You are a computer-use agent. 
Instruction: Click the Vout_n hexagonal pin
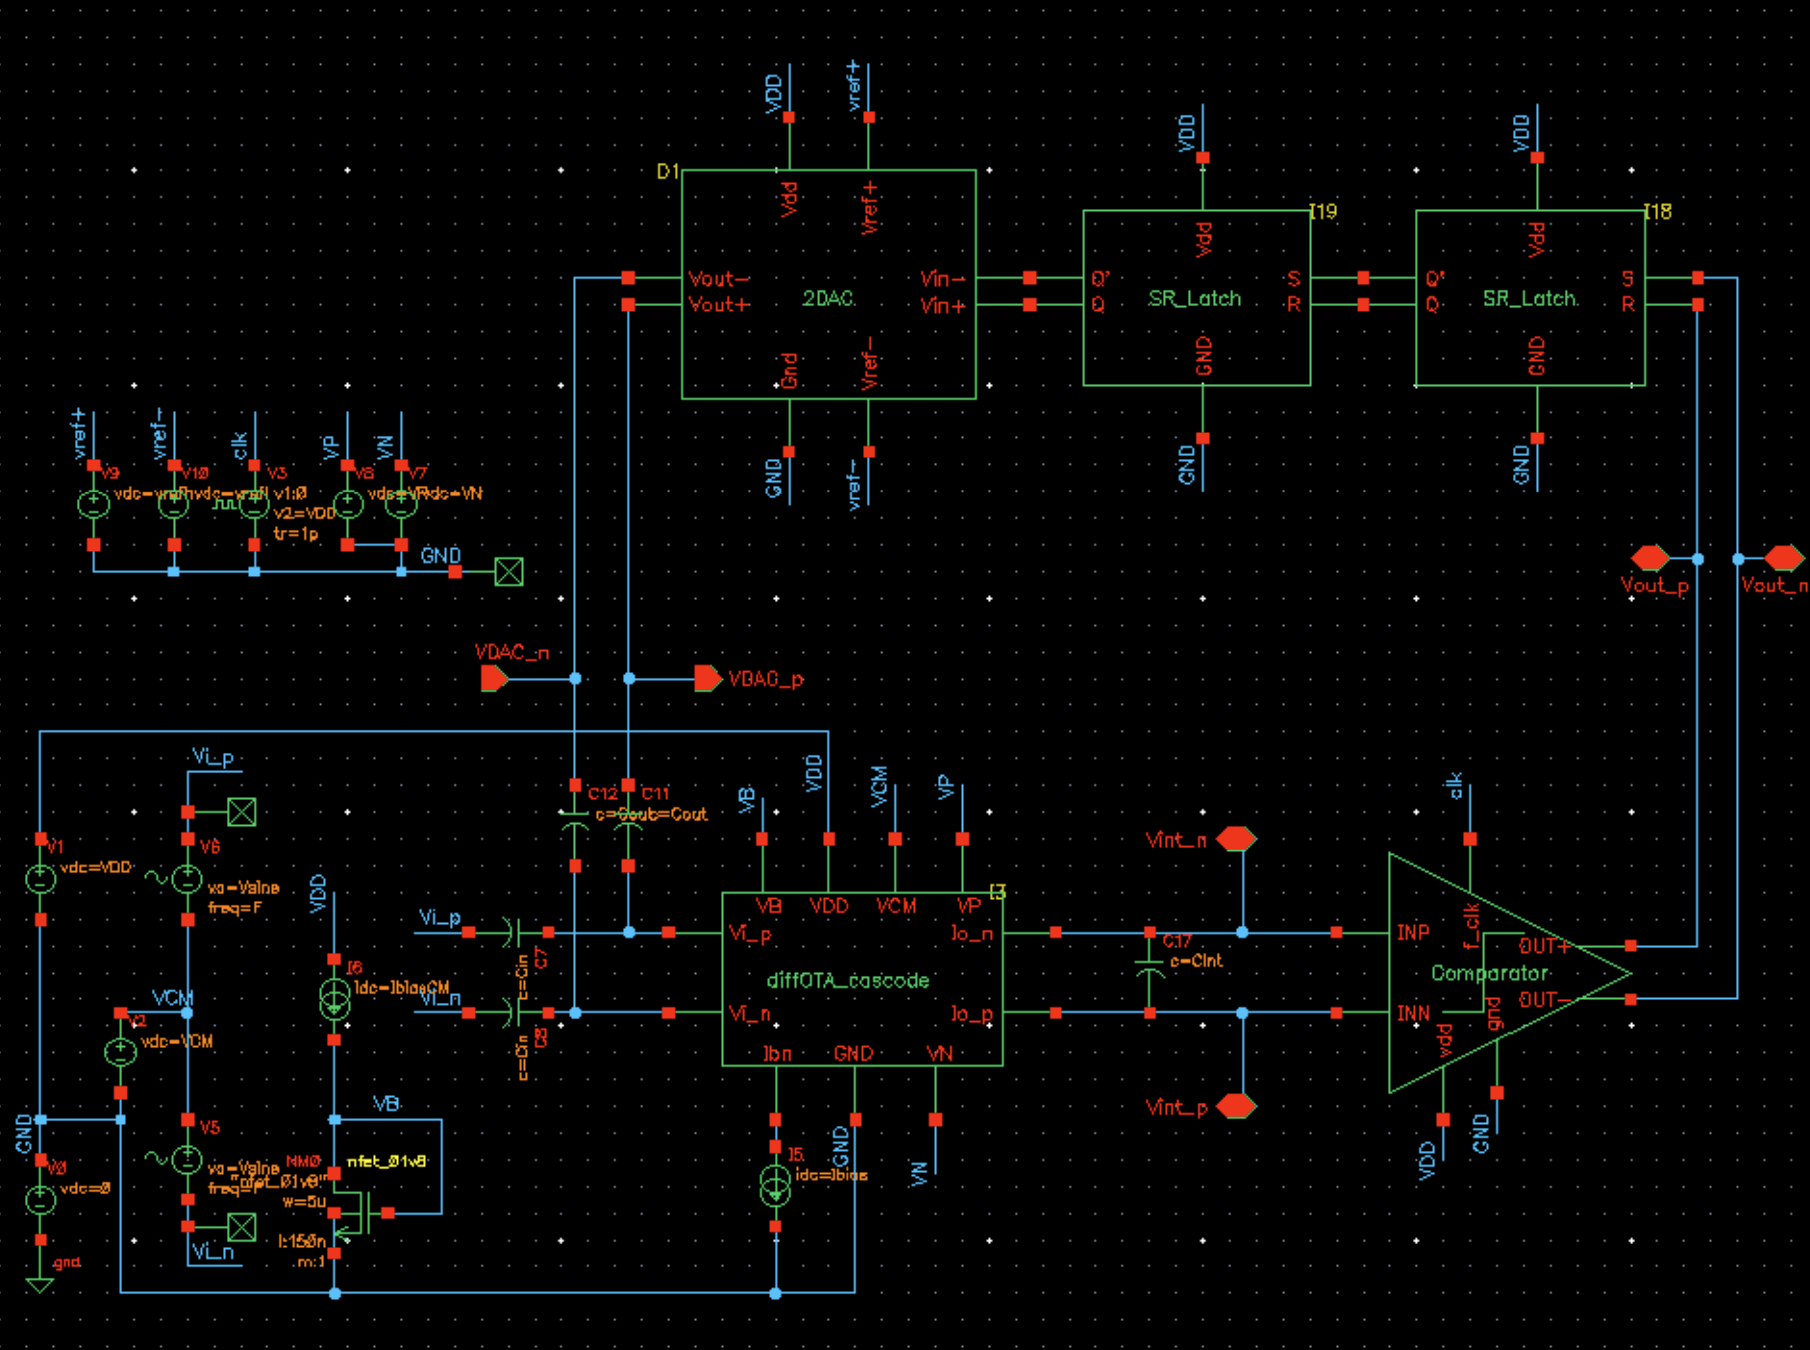click(1784, 558)
